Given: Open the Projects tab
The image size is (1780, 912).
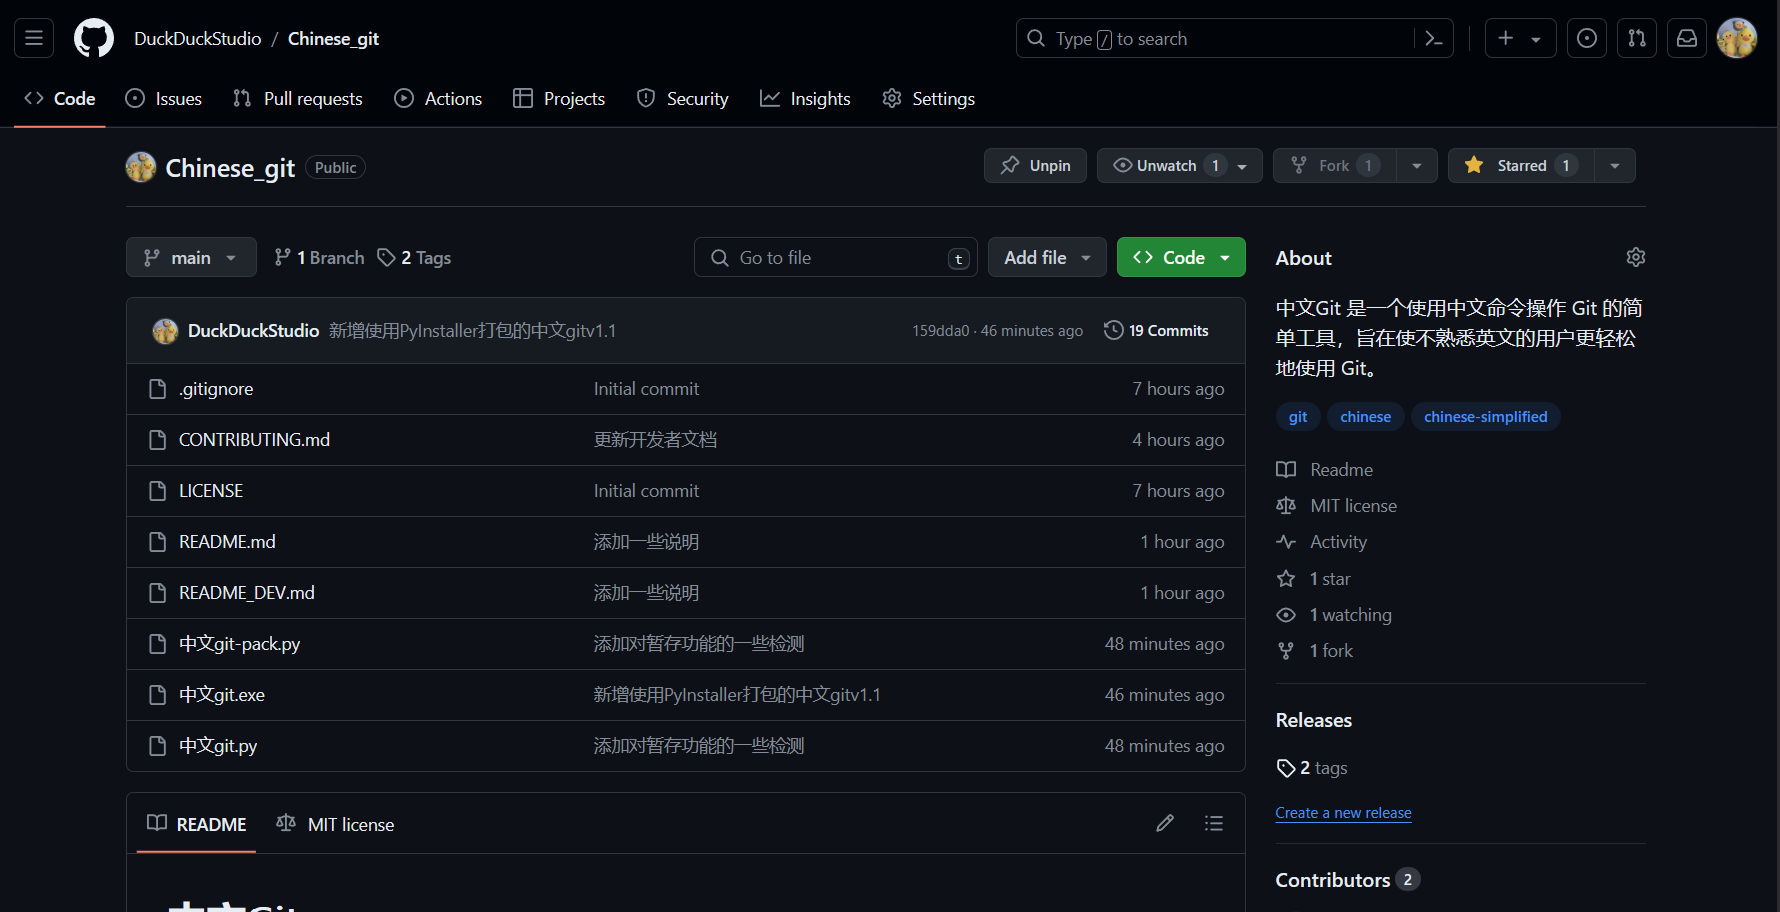Looking at the screenshot, I should 559,98.
